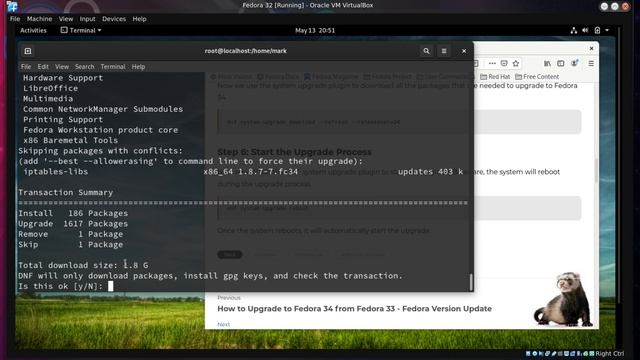The height and width of the screenshot is (360, 640).
Task: Click the 'Transaction Summary' text in terminal
Action: coord(65,192)
